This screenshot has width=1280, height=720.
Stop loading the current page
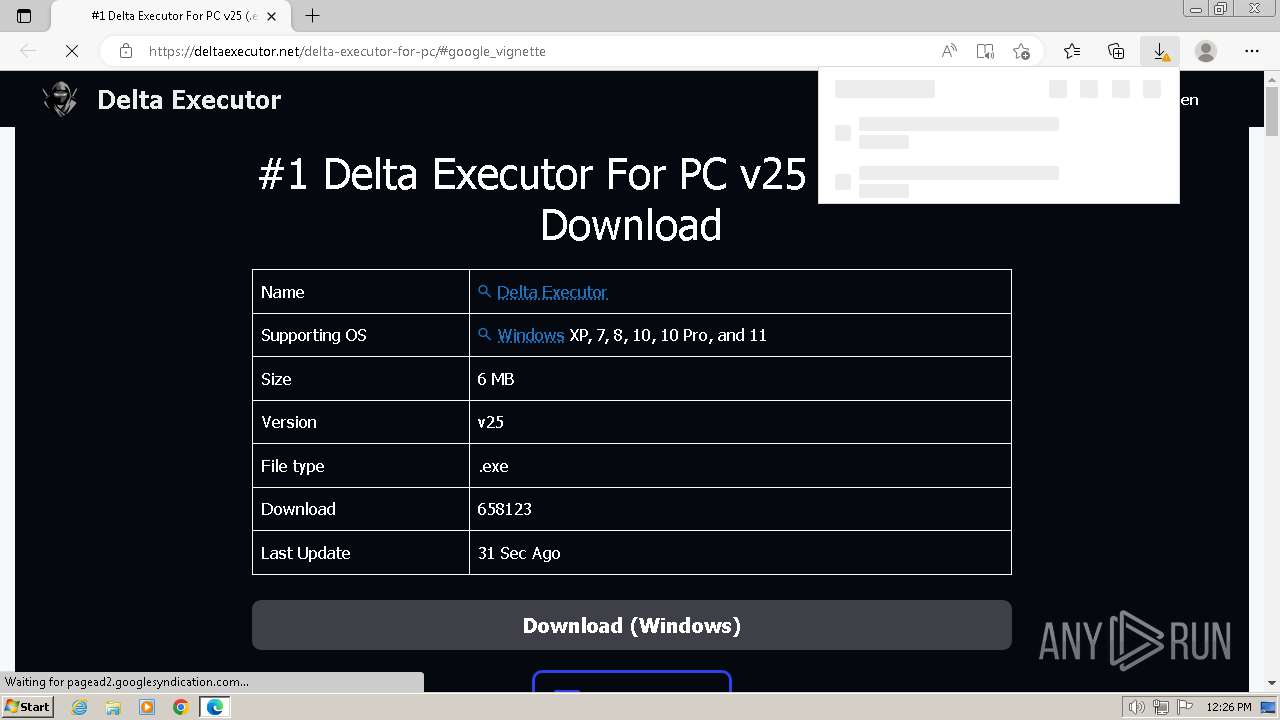72,51
